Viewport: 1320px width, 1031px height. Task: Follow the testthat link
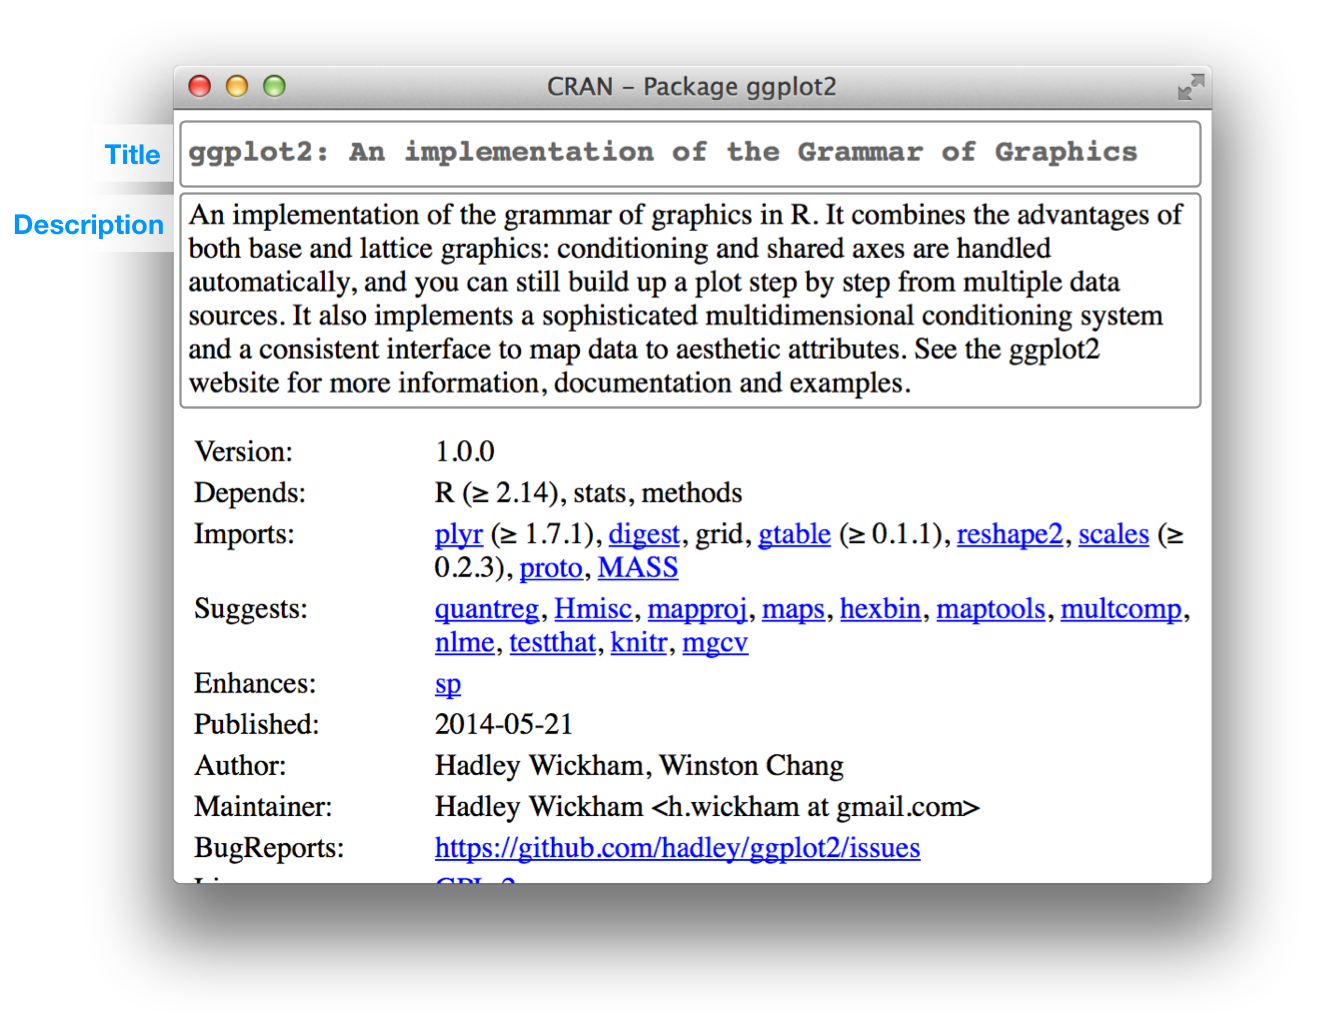tap(552, 642)
